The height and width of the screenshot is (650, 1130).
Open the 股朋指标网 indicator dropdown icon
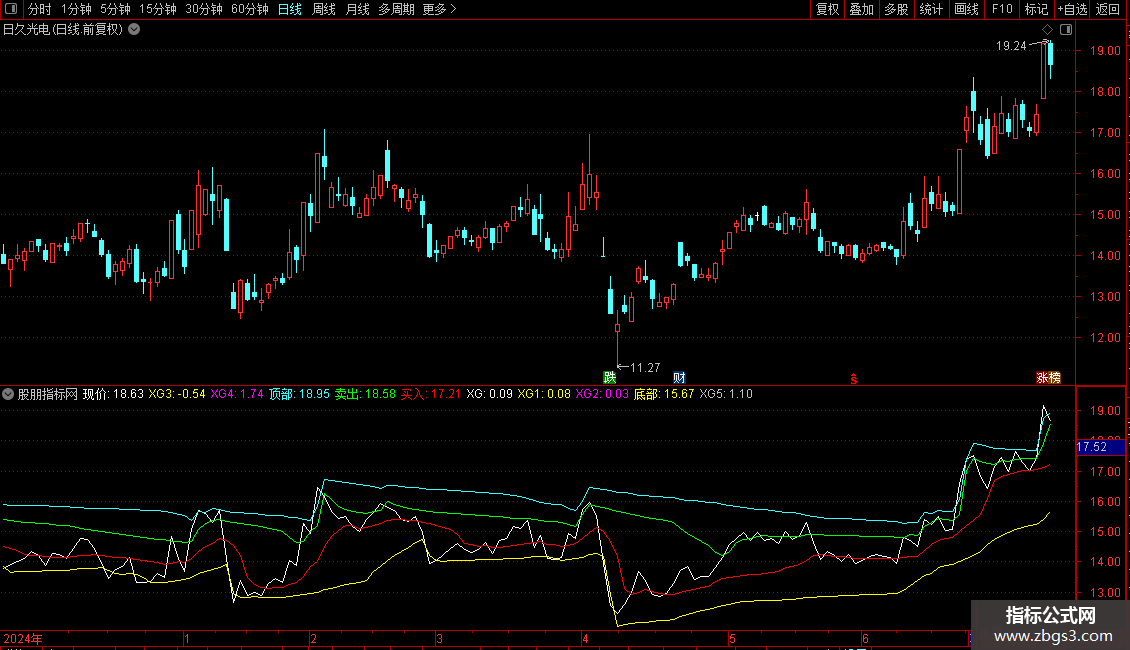8,394
